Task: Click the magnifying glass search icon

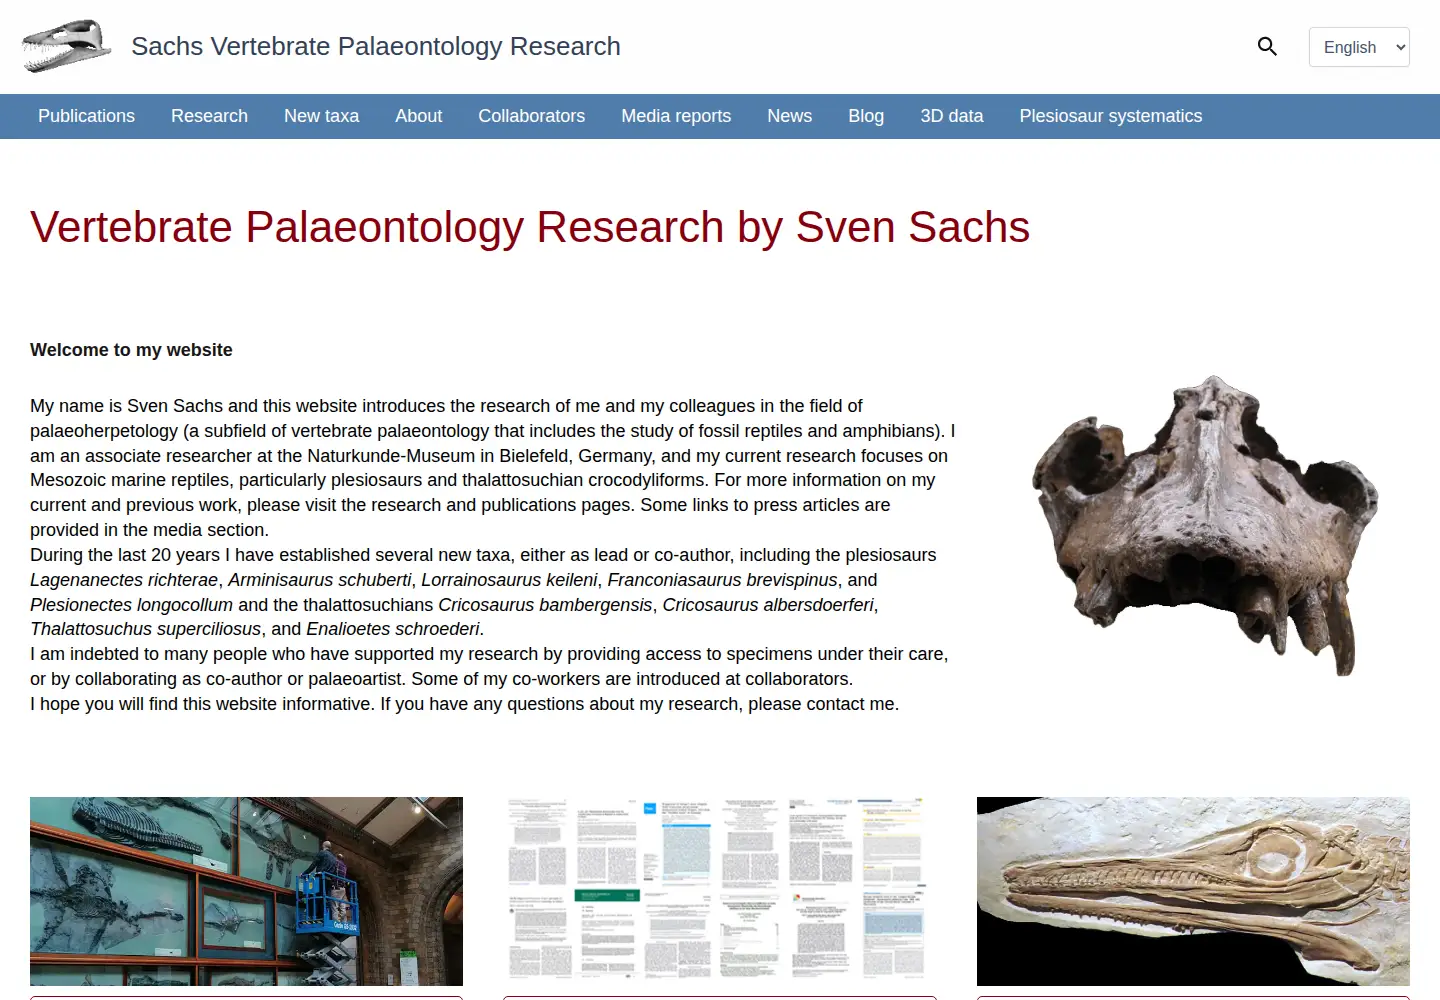Action: pos(1267,47)
